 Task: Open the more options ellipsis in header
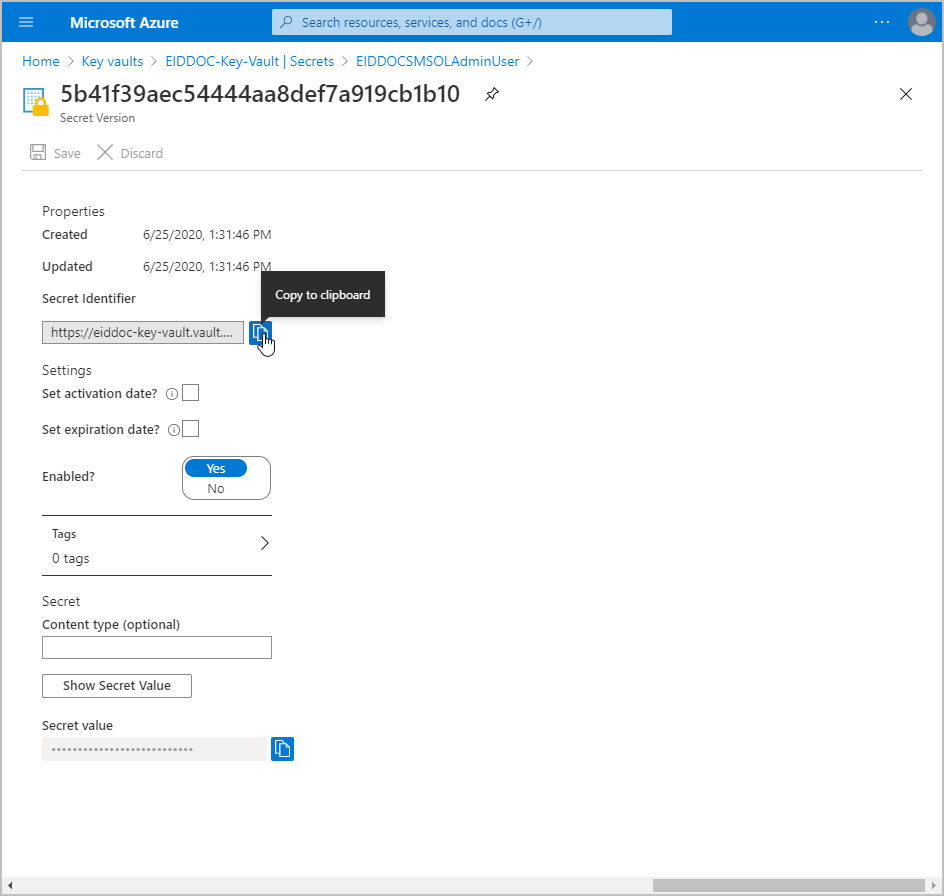pyautogui.click(x=881, y=22)
